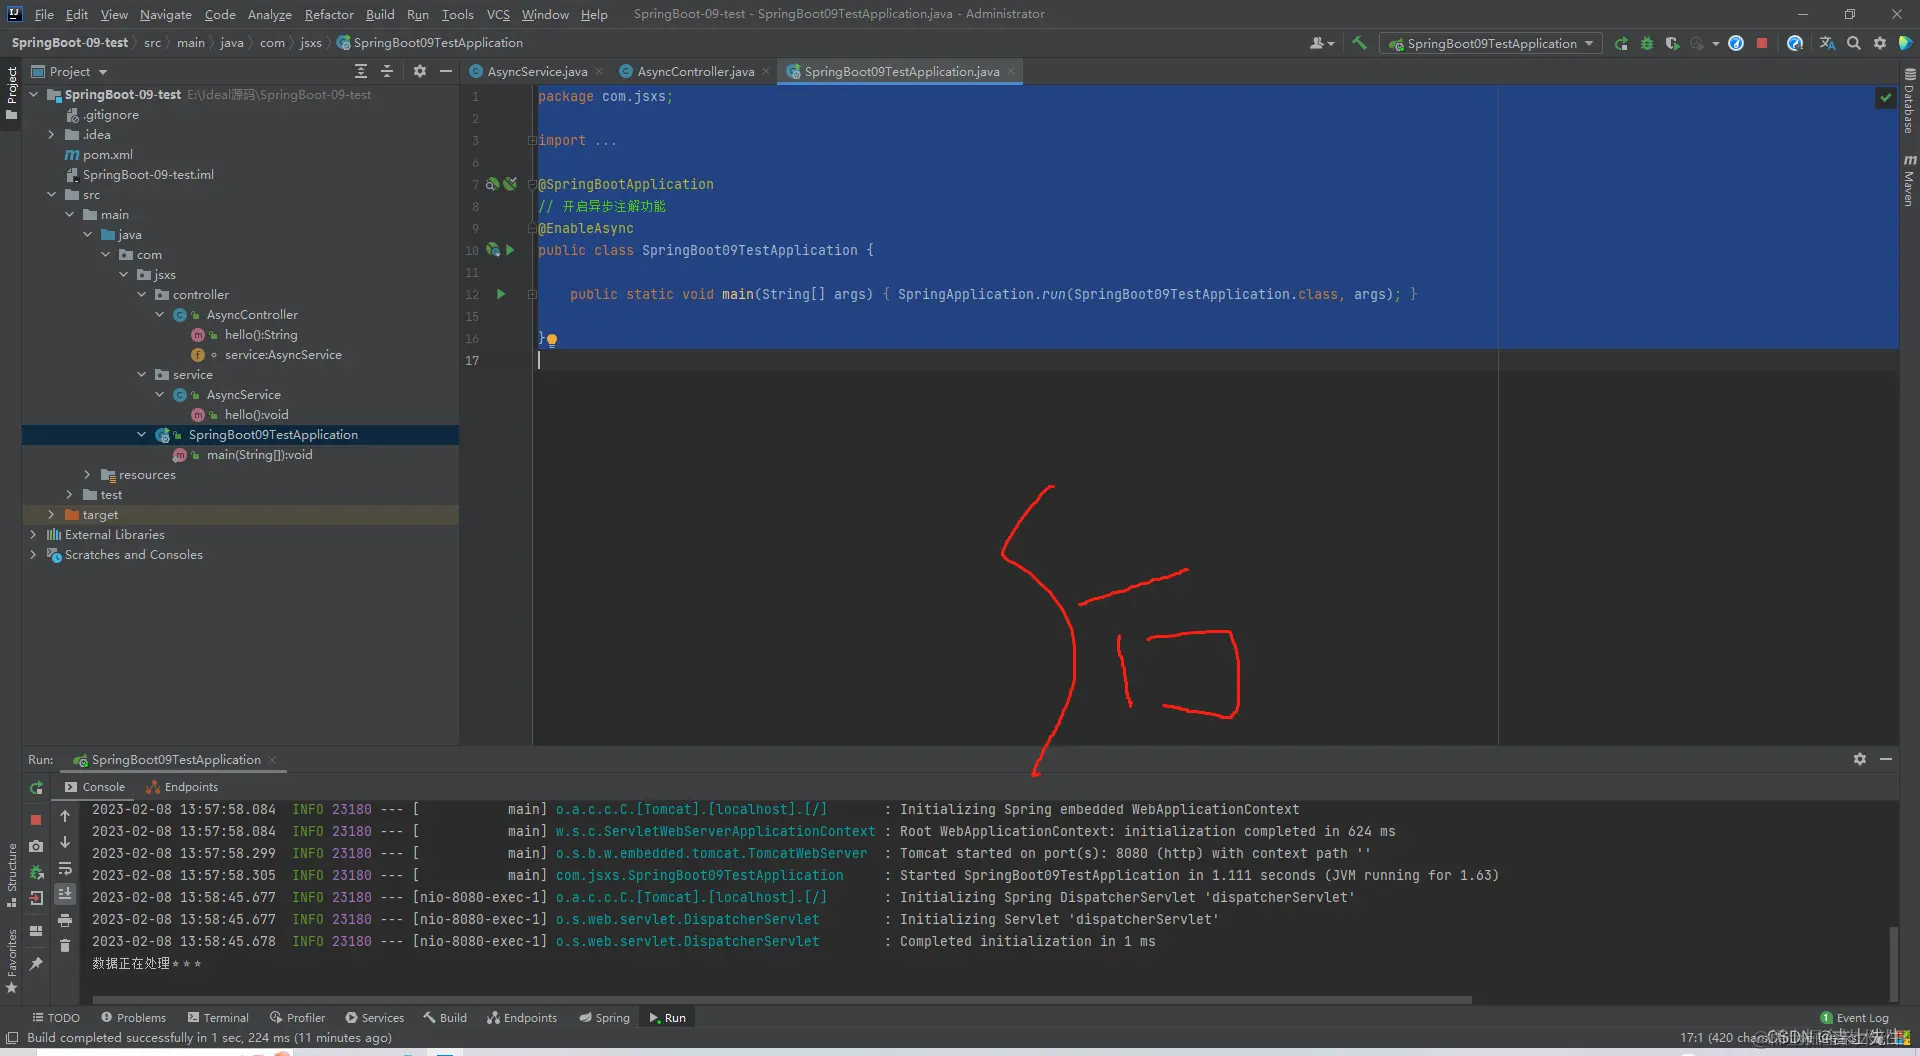
Task: Click the yellow lightbulb intention icon
Action: (552, 340)
